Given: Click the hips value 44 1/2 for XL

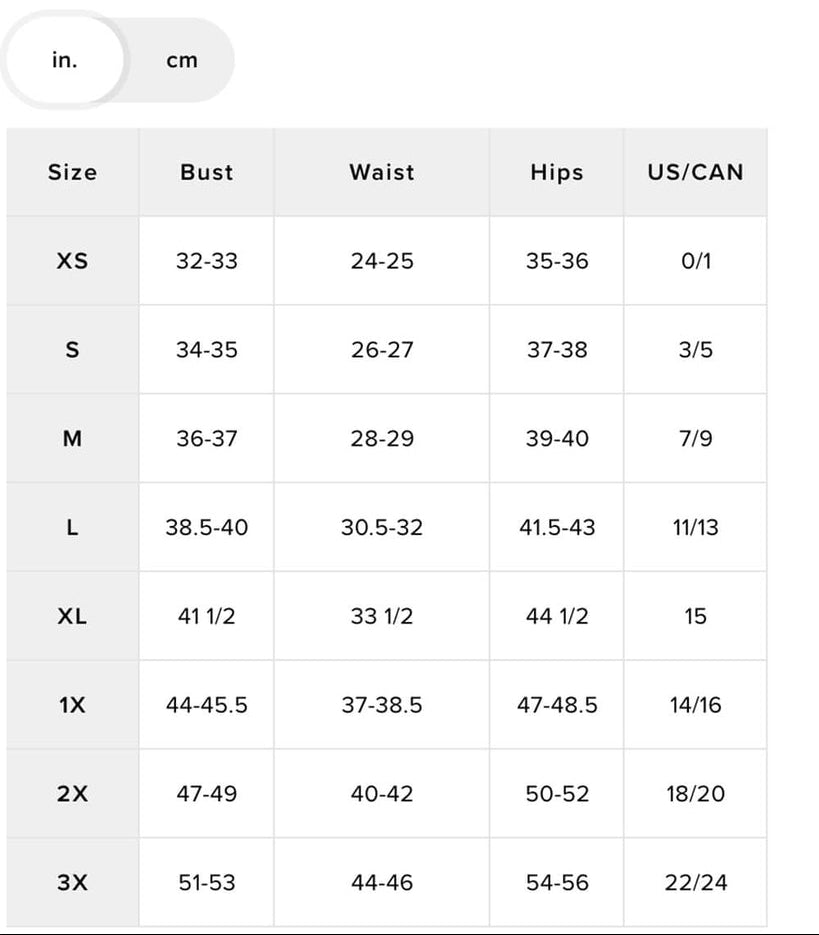Looking at the screenshot, I should pyautogui.click(x=557, y=616).
